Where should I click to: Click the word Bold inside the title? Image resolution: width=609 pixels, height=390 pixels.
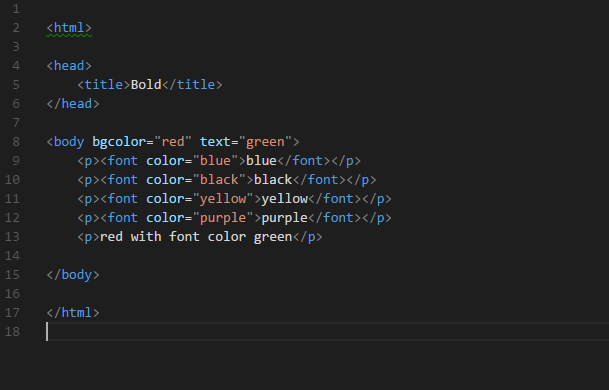click(x=146, y=85)
